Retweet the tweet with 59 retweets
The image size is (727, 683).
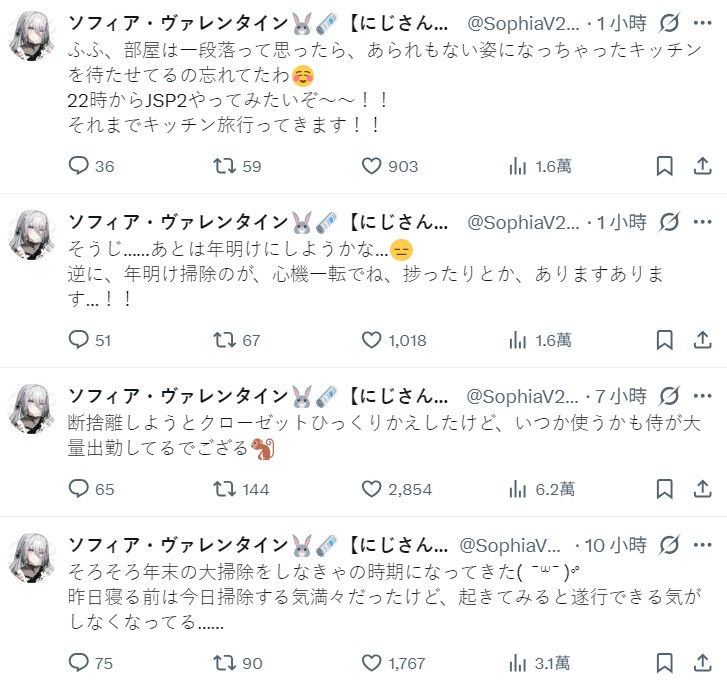(x=226, y=166)
